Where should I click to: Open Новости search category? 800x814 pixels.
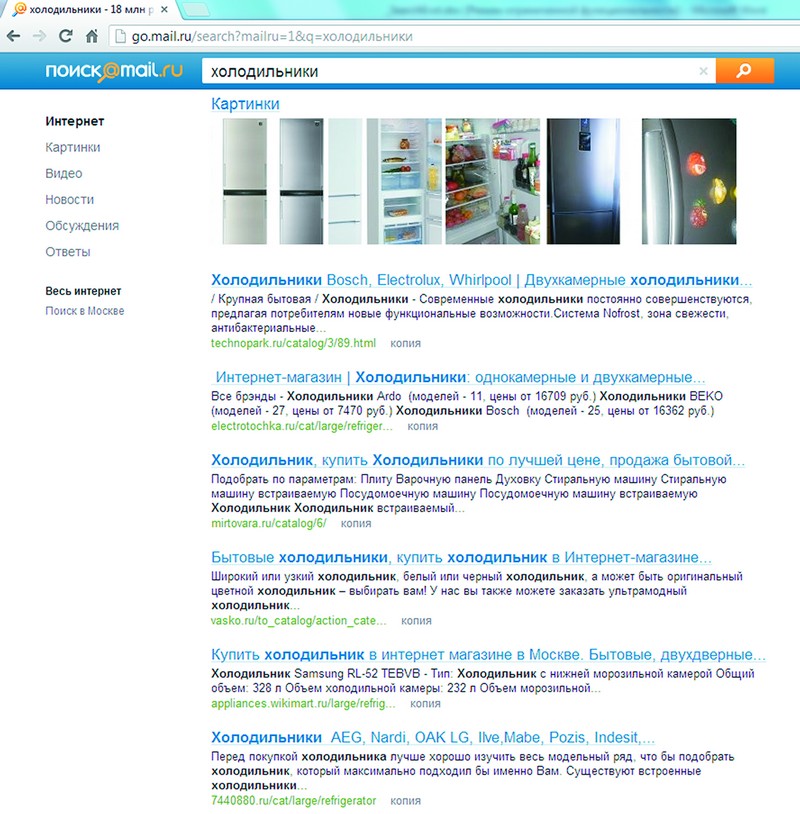(x=70, y=199)
